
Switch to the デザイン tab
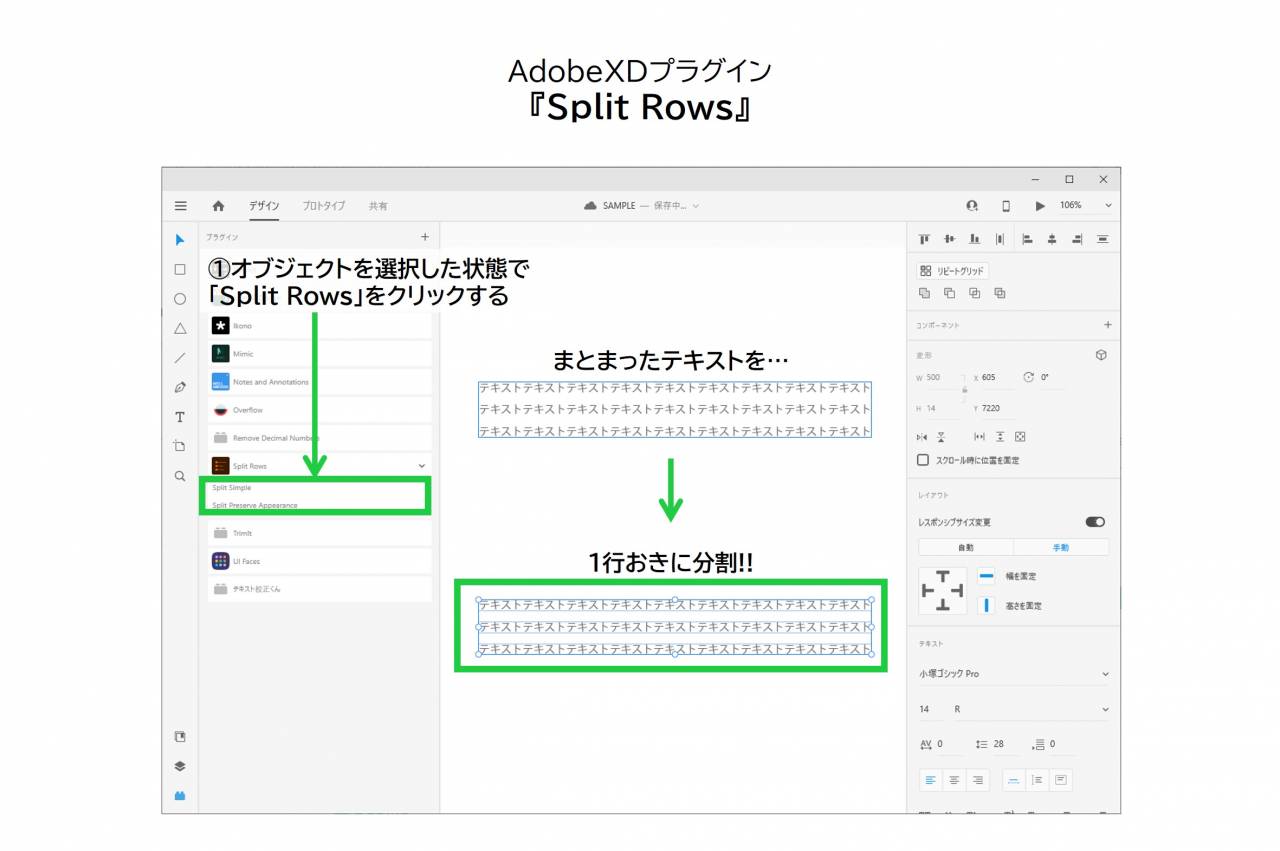264,206
